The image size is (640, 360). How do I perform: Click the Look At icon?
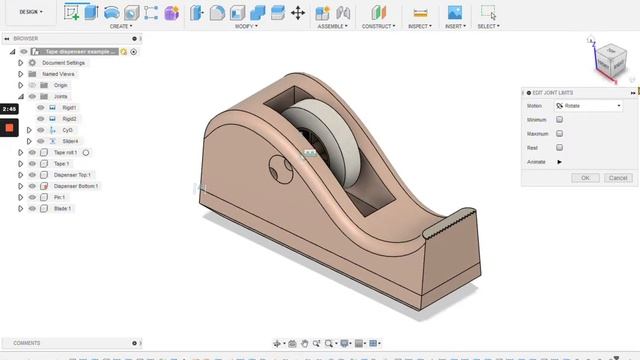[292, 344]
